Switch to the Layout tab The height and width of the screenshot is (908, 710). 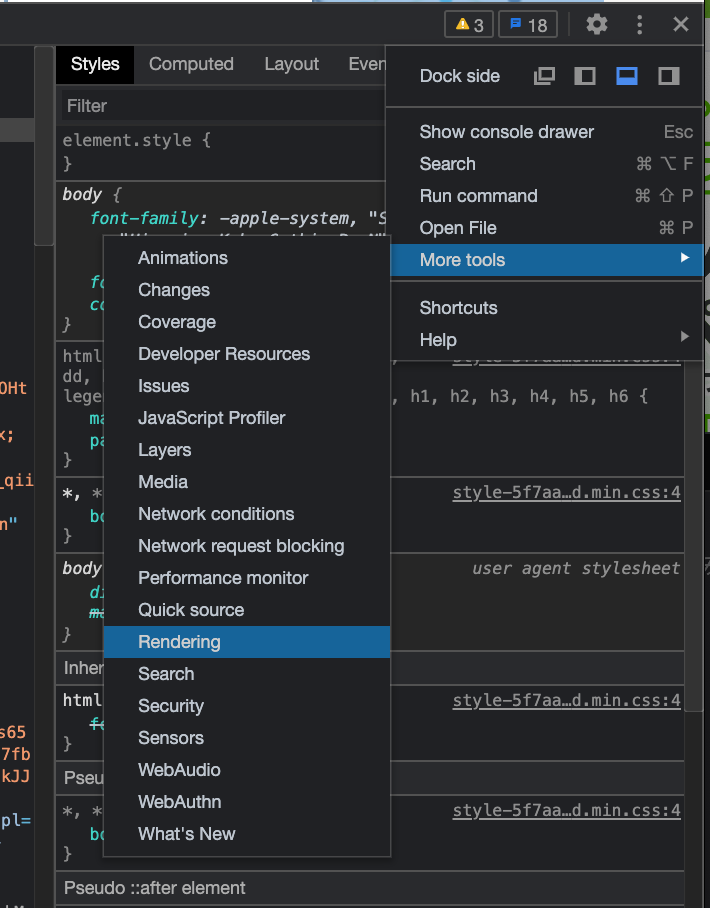coord(291,64)
